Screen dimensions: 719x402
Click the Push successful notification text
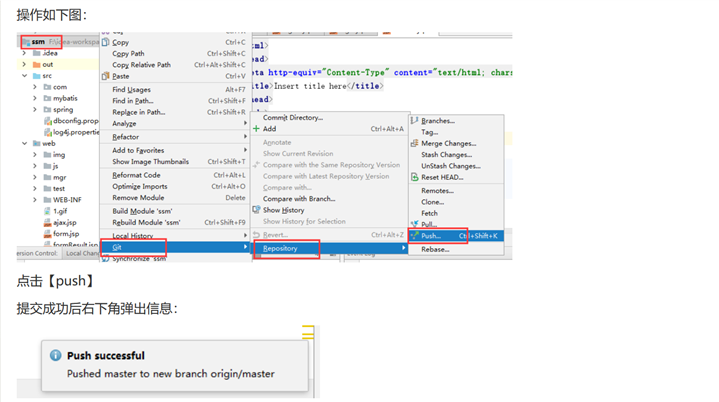point(105,355)
